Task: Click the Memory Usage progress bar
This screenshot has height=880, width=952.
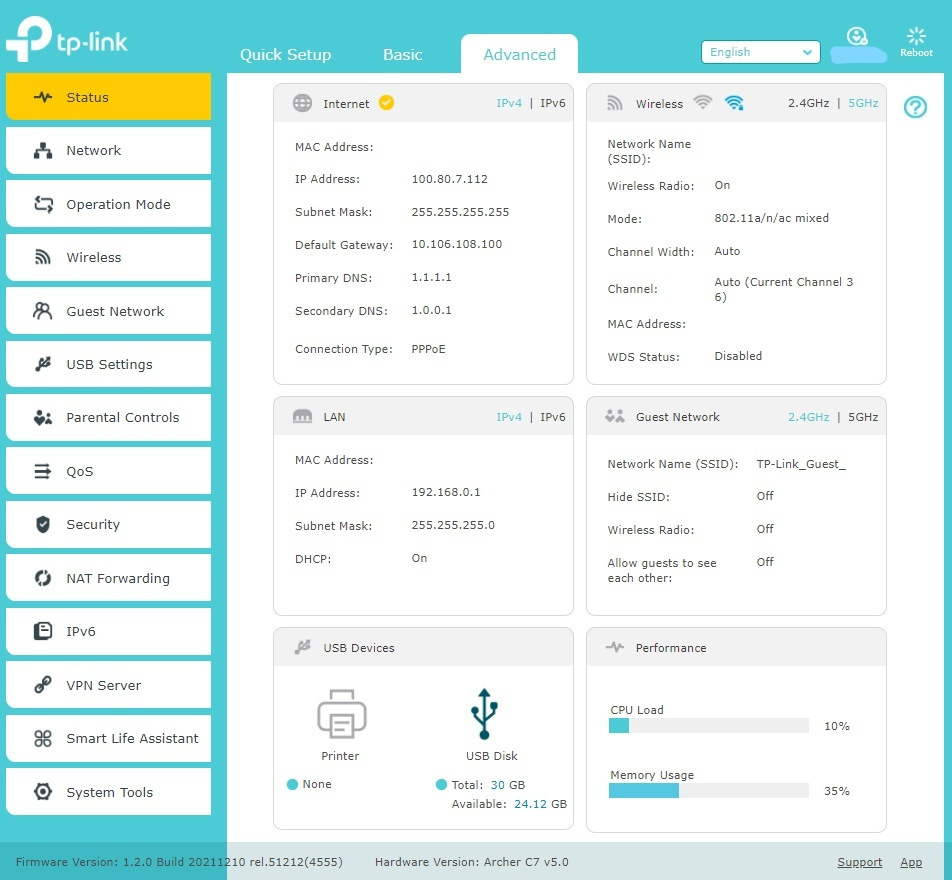Action: [x=709, y=791]
